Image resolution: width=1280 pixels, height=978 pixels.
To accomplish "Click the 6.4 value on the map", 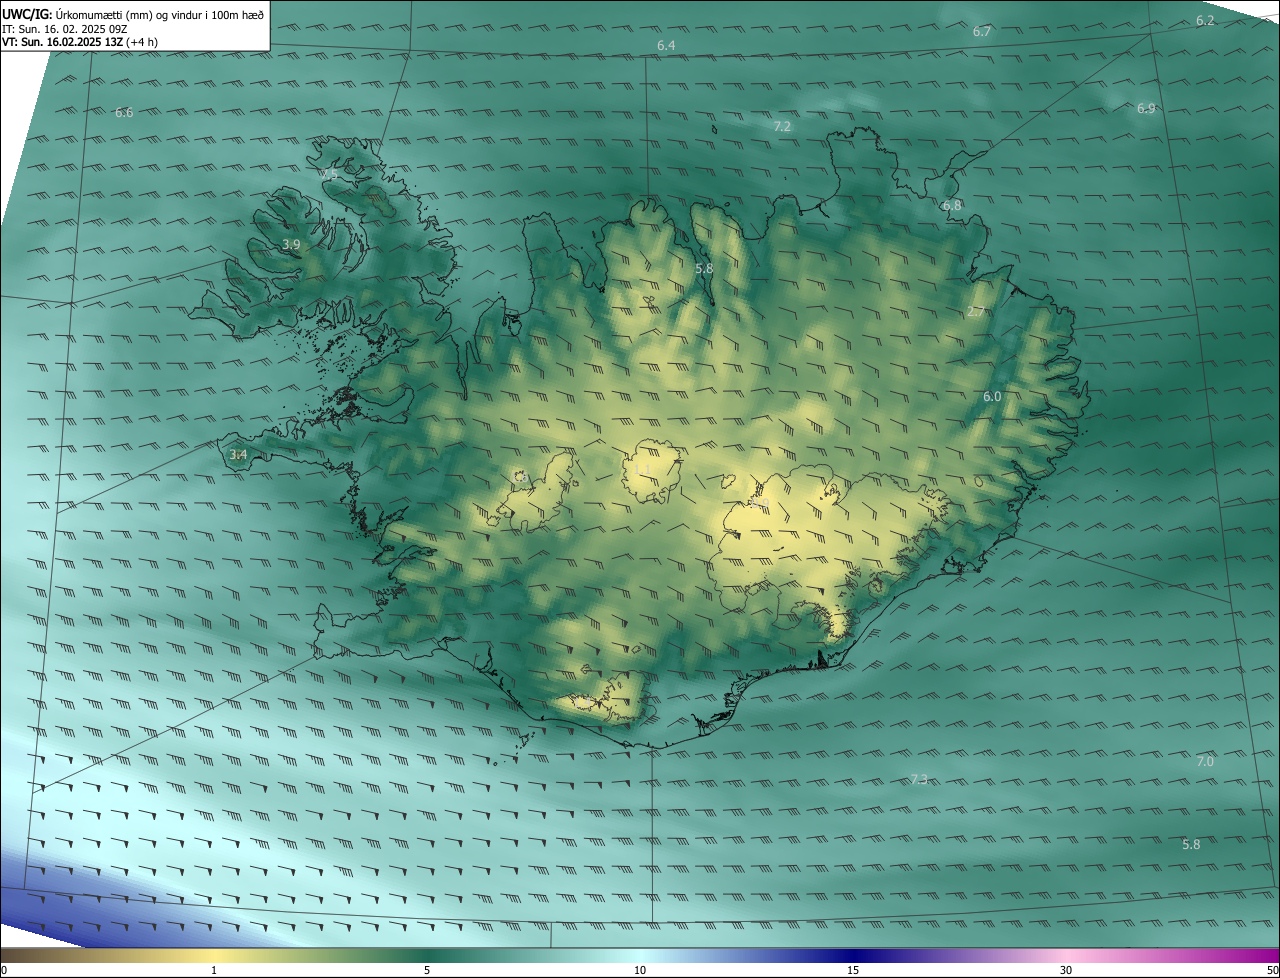I will (666, 46).
